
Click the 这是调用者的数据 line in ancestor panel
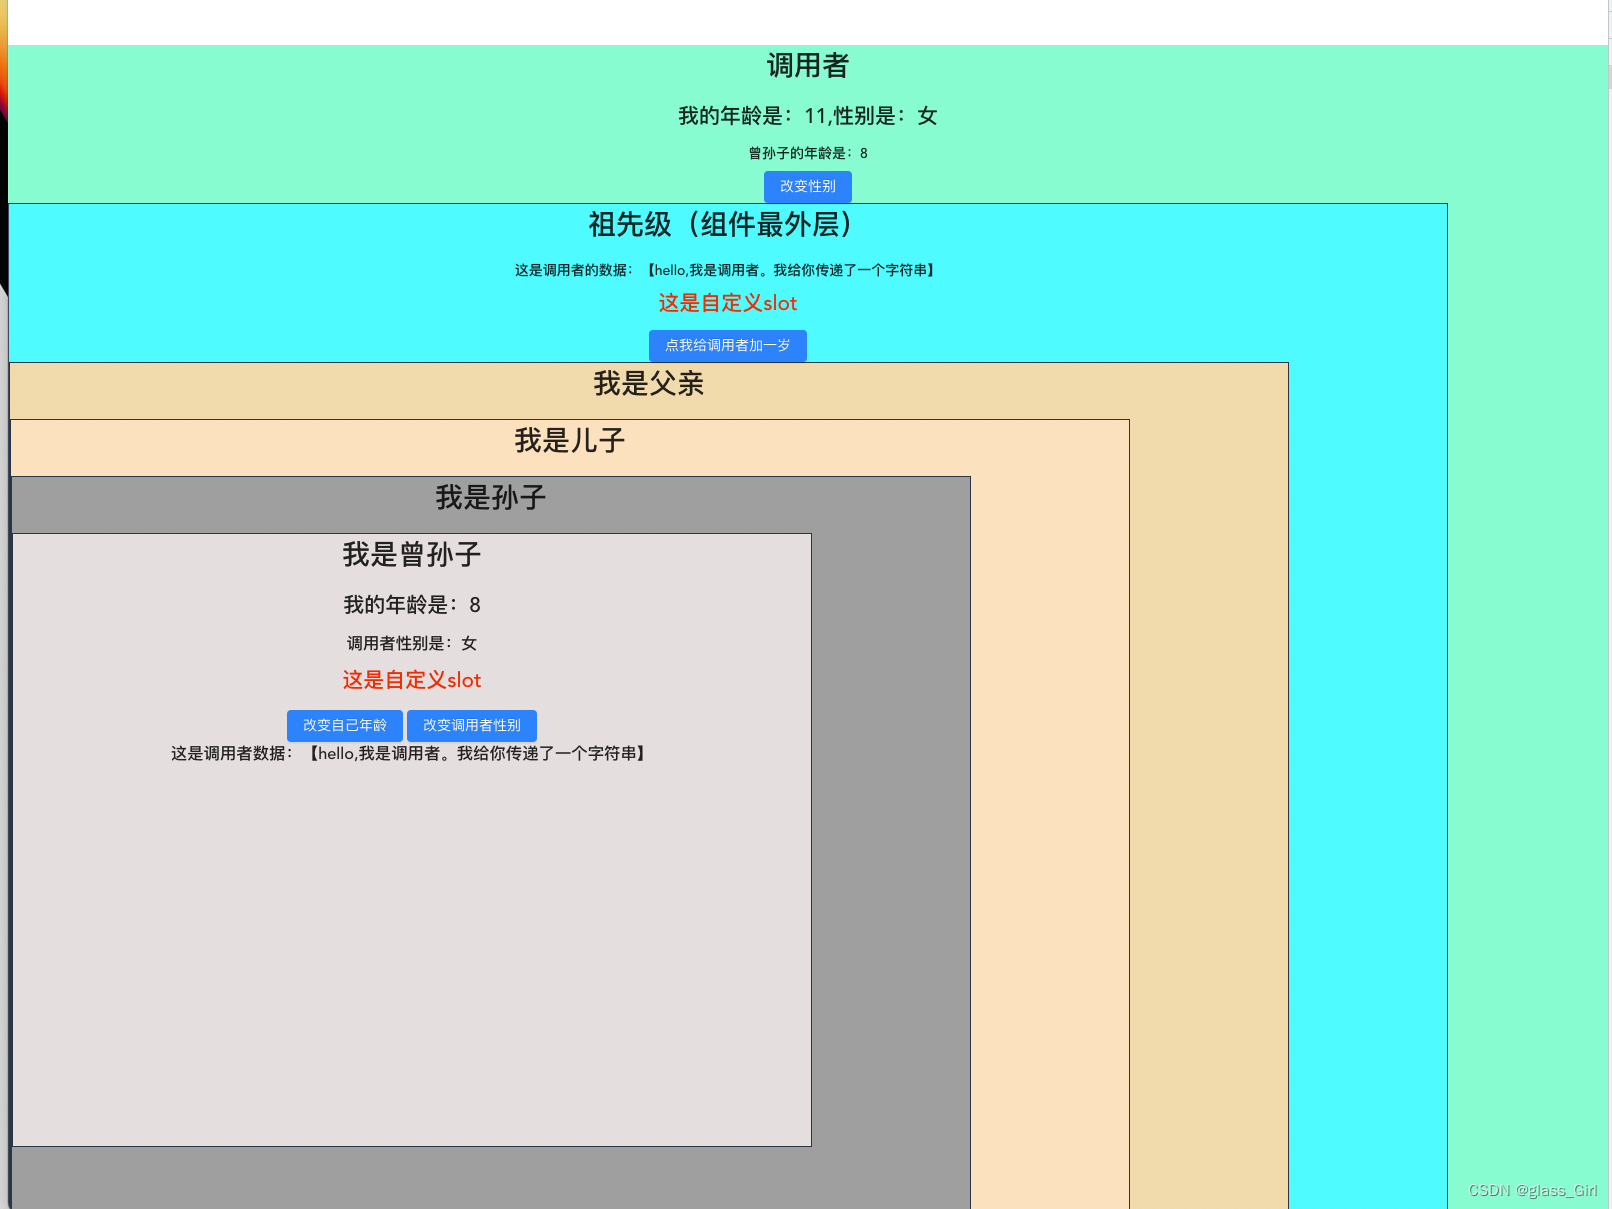point(727,270)
